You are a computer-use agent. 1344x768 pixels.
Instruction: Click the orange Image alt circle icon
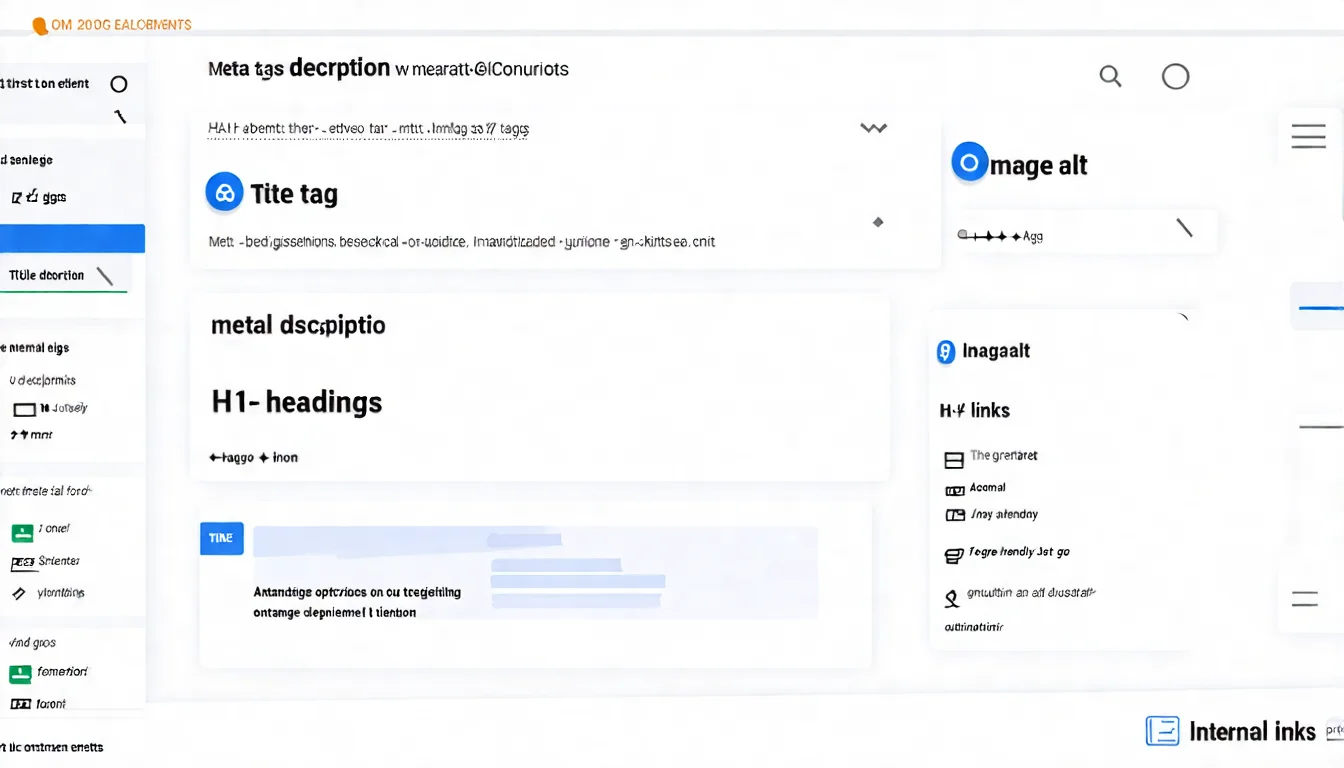(x=969, y=161)
